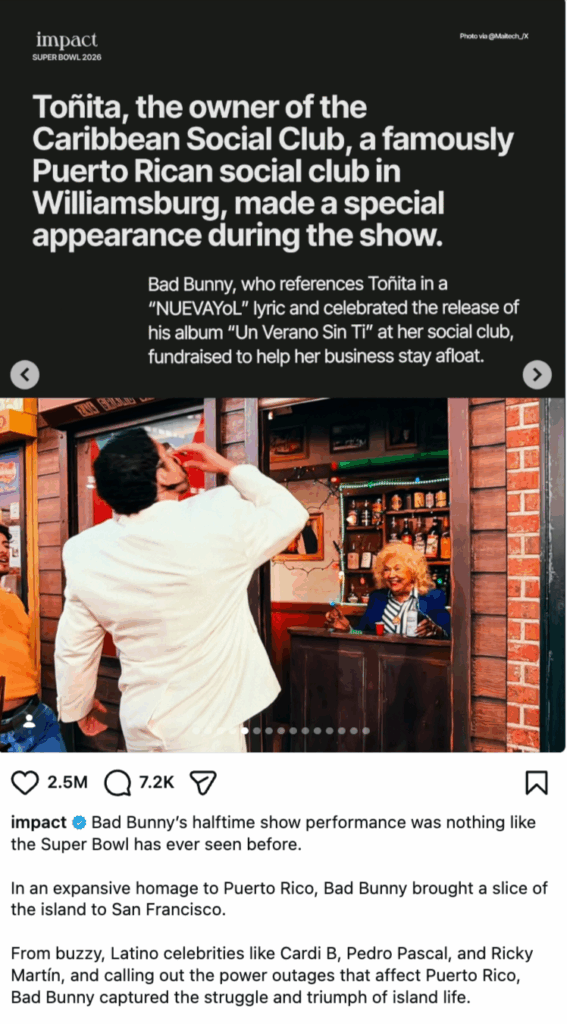Click the blue verified badge

pos(79,822)
